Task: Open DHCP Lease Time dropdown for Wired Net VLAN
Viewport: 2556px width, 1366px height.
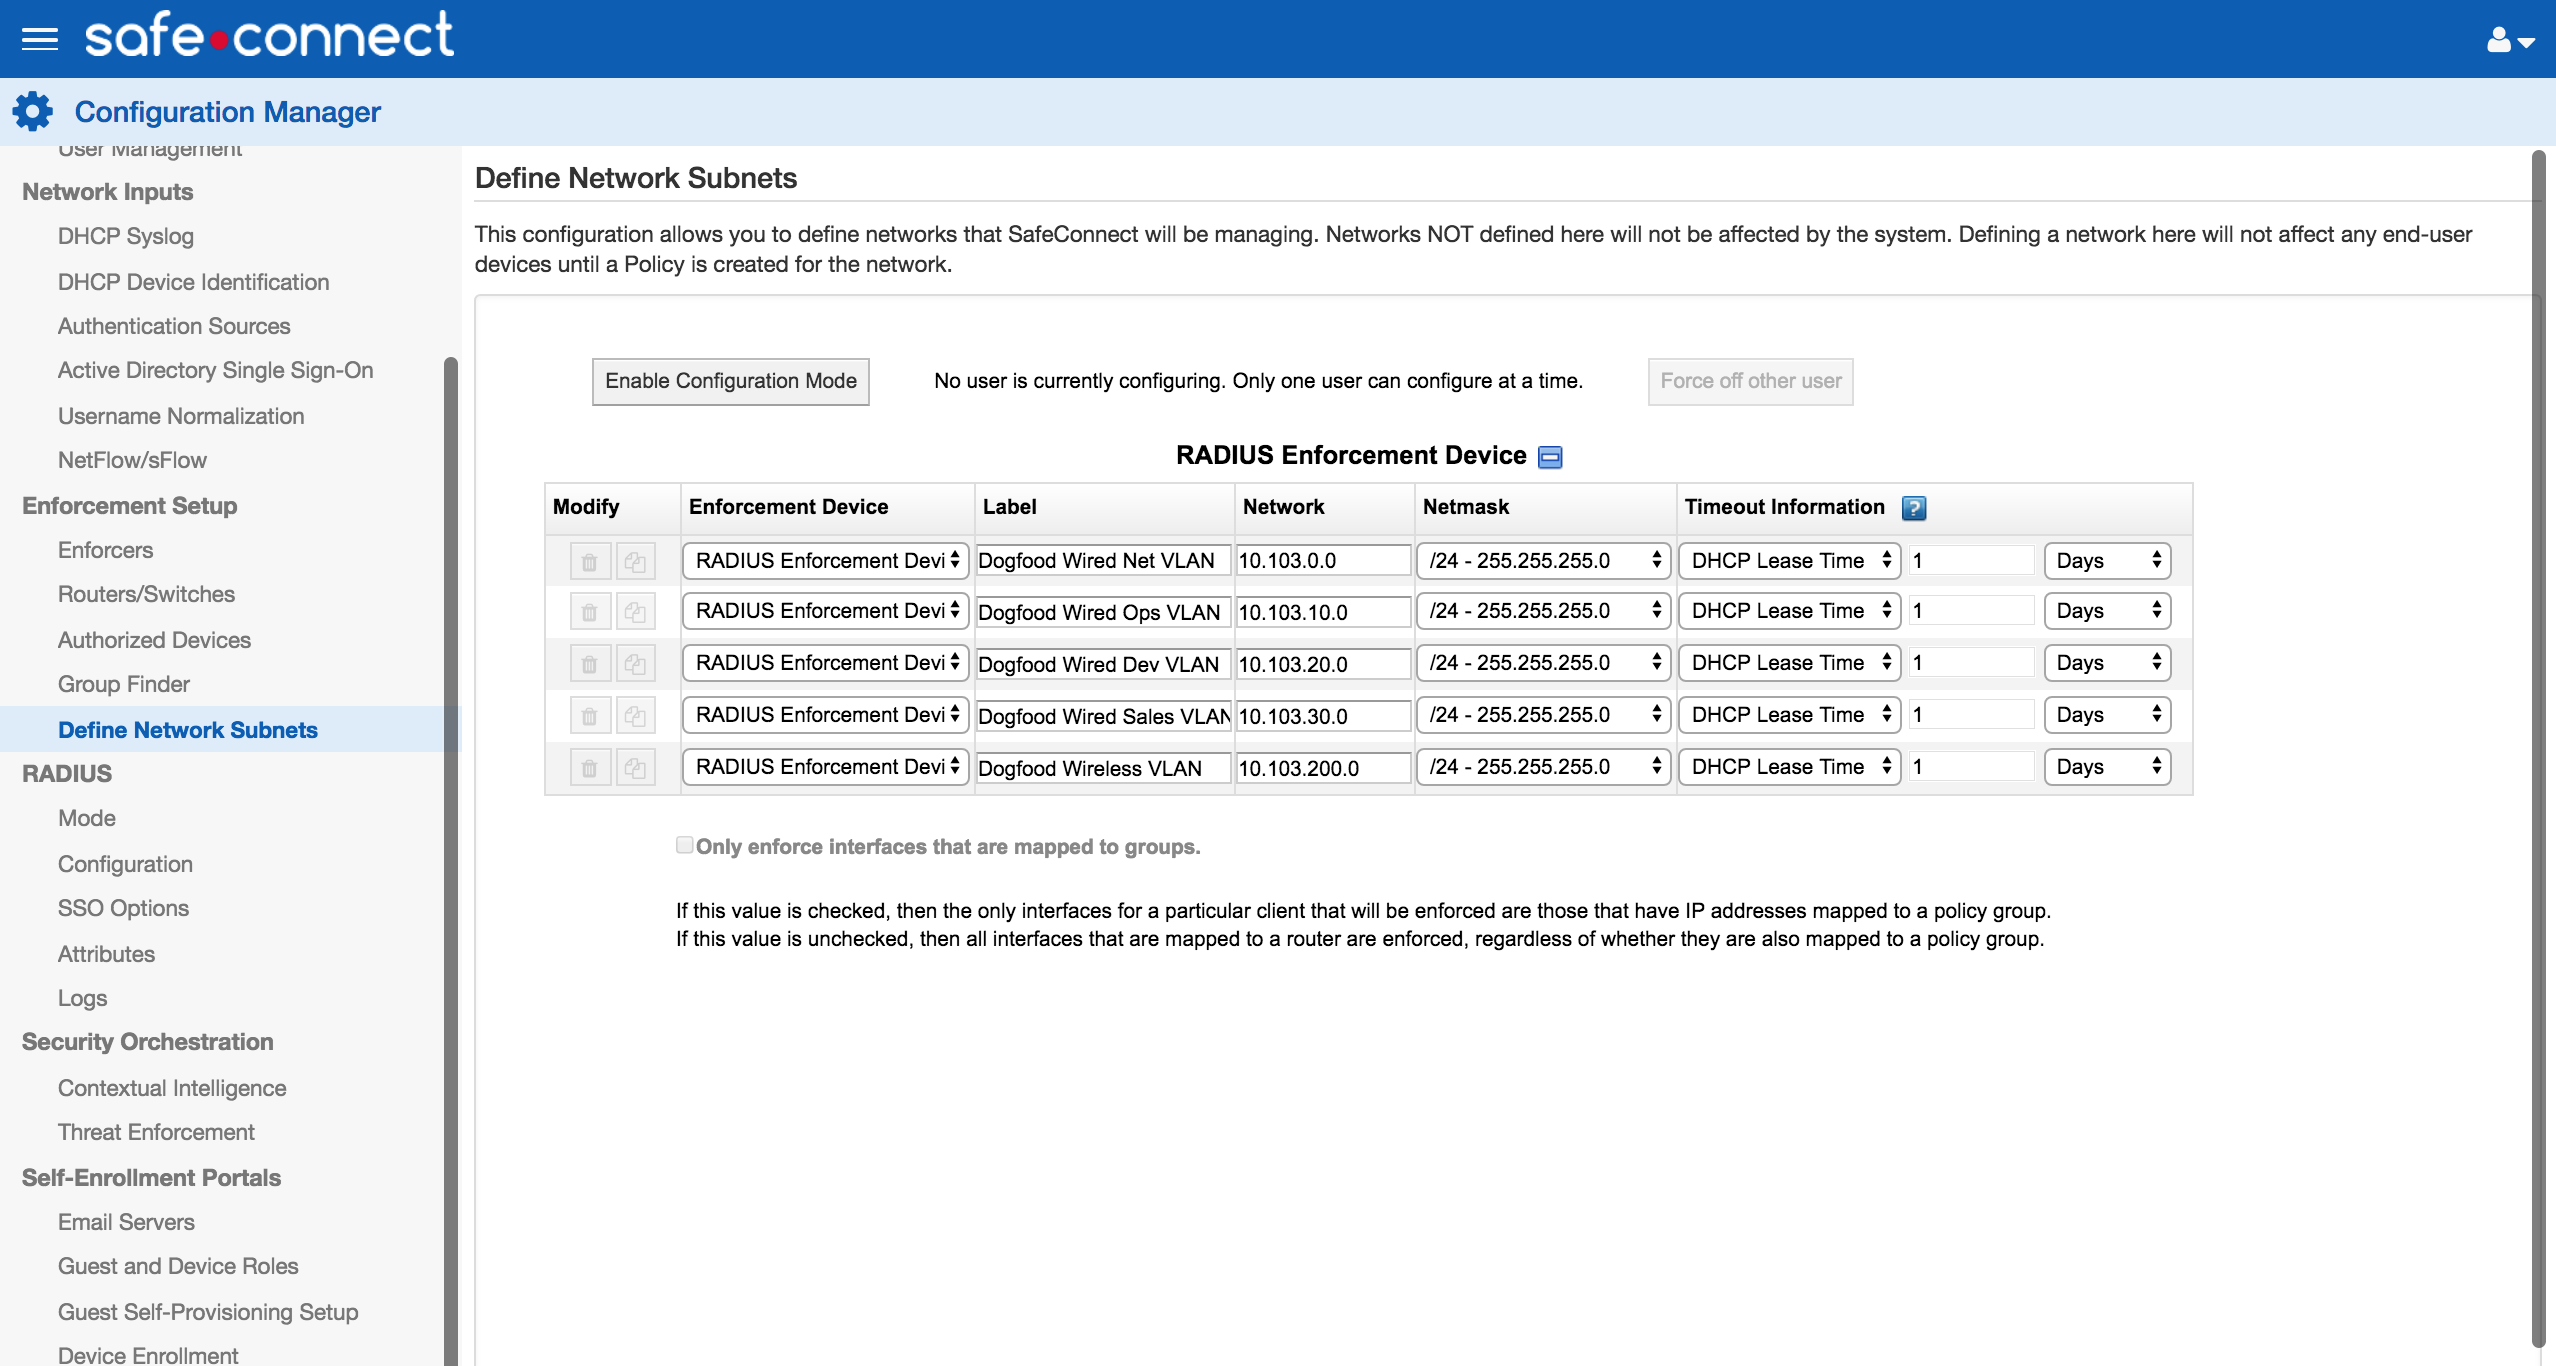Action: [x=1789, y=561]
